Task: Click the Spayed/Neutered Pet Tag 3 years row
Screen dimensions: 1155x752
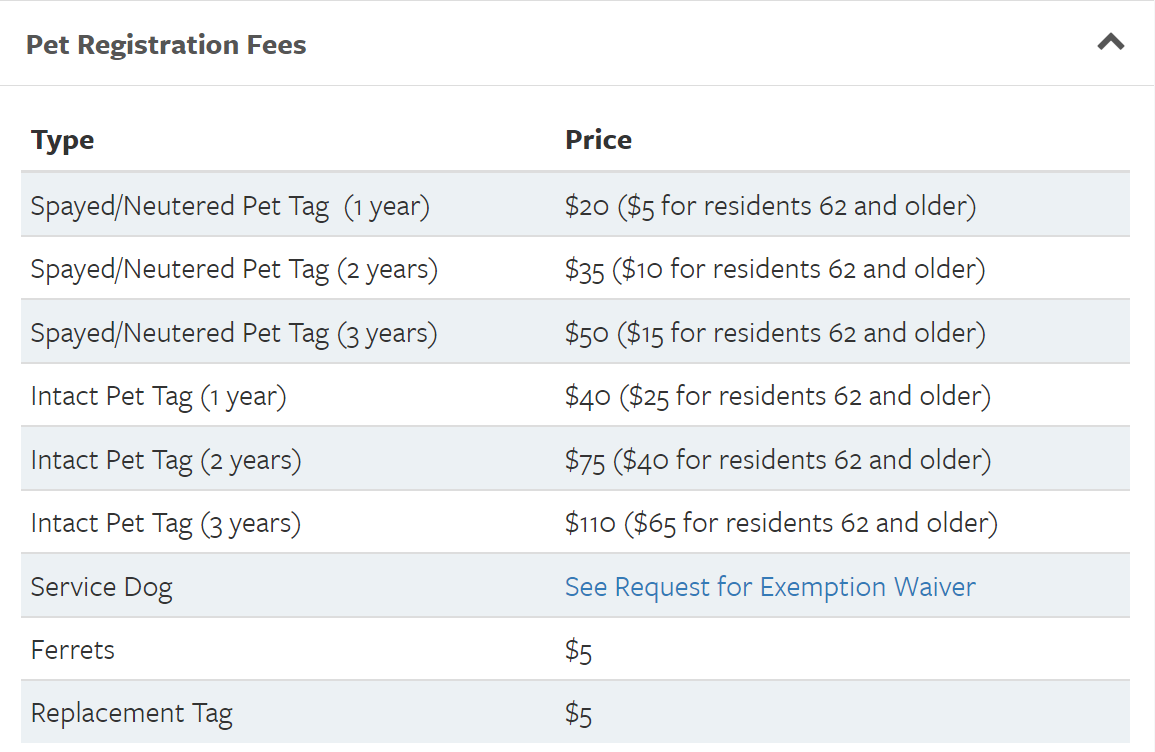Action: click(x=234, y=331)
